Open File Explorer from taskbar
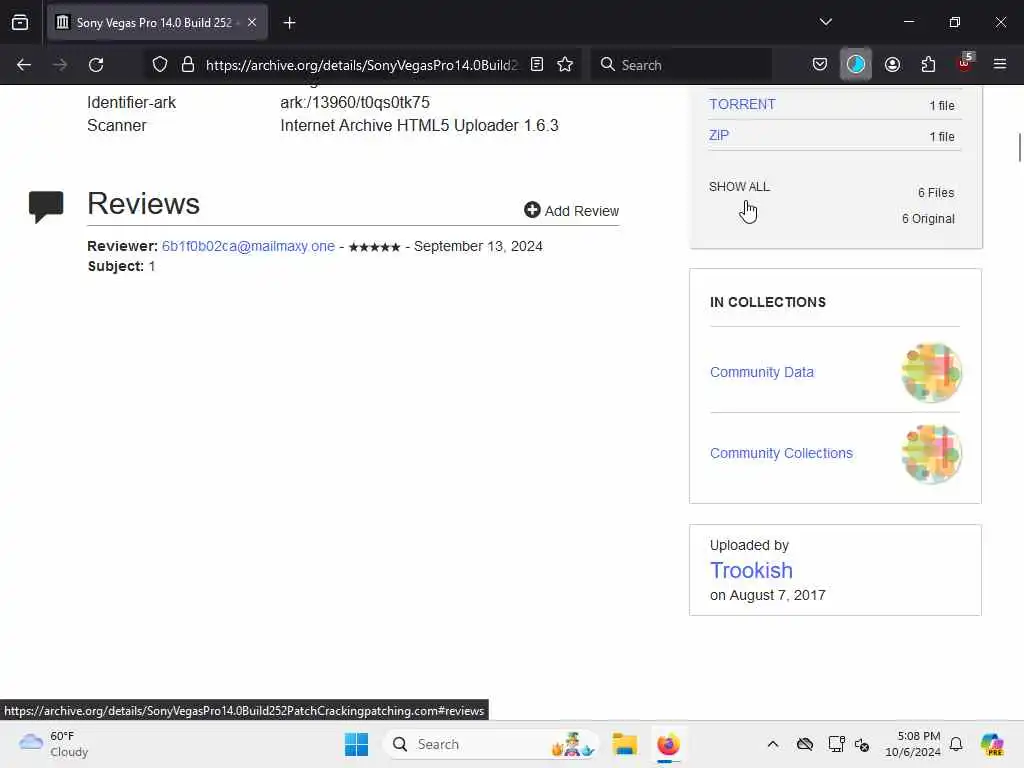The height and width of the screenshot is (768, 1024). (624, 744)
